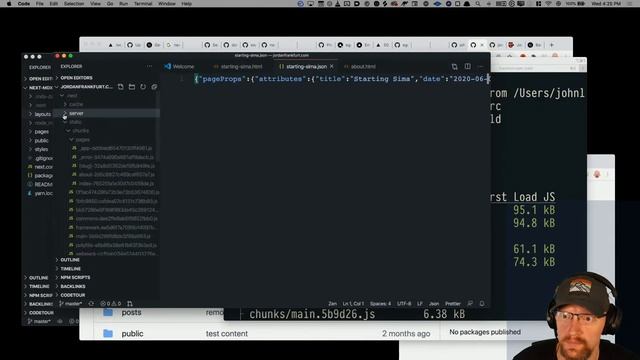Open errors and warnings count in status bar
Screen dimensions: 640x360
pyautogui.click(x=111, y=303)
